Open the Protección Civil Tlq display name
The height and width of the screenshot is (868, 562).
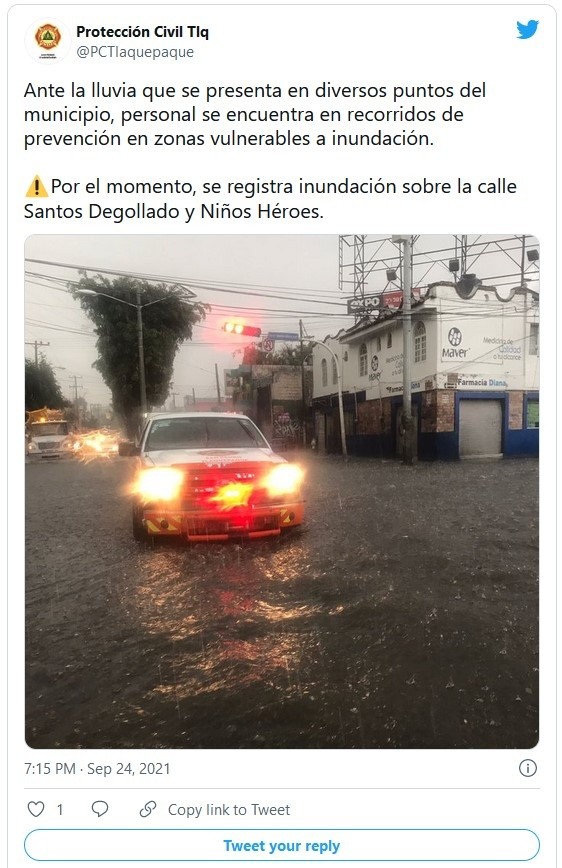[142, 32]
